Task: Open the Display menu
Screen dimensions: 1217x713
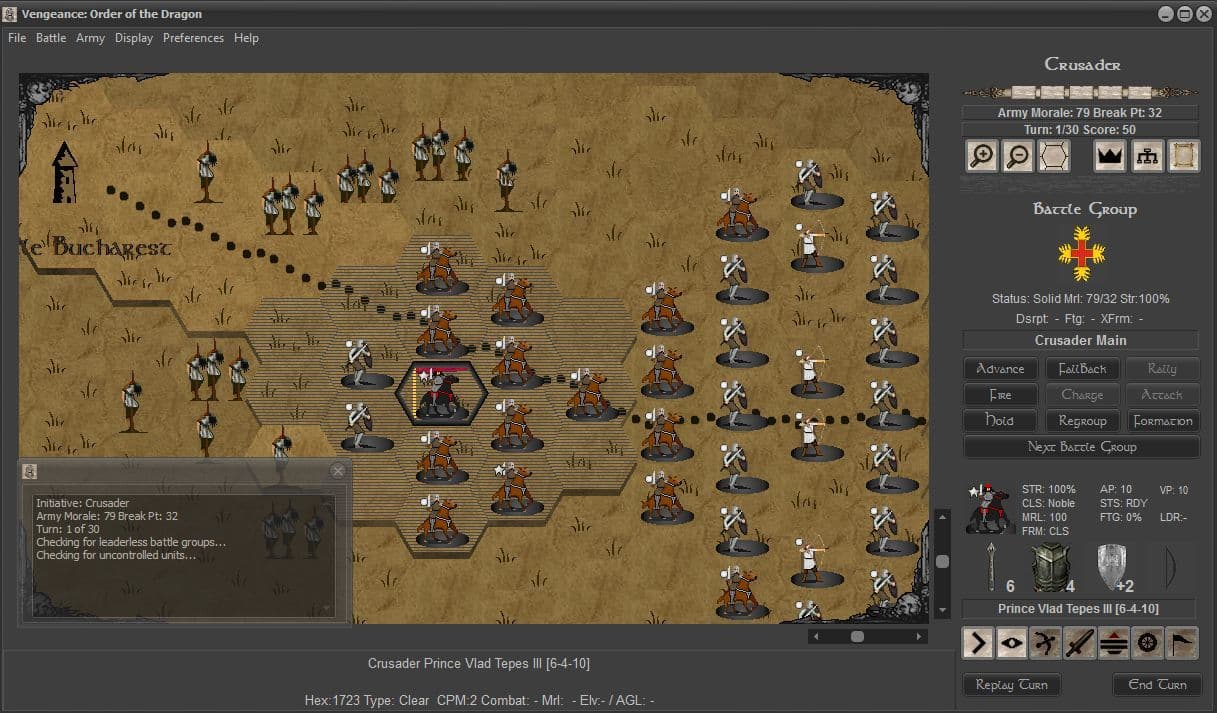Action: (x=134, y=38)
